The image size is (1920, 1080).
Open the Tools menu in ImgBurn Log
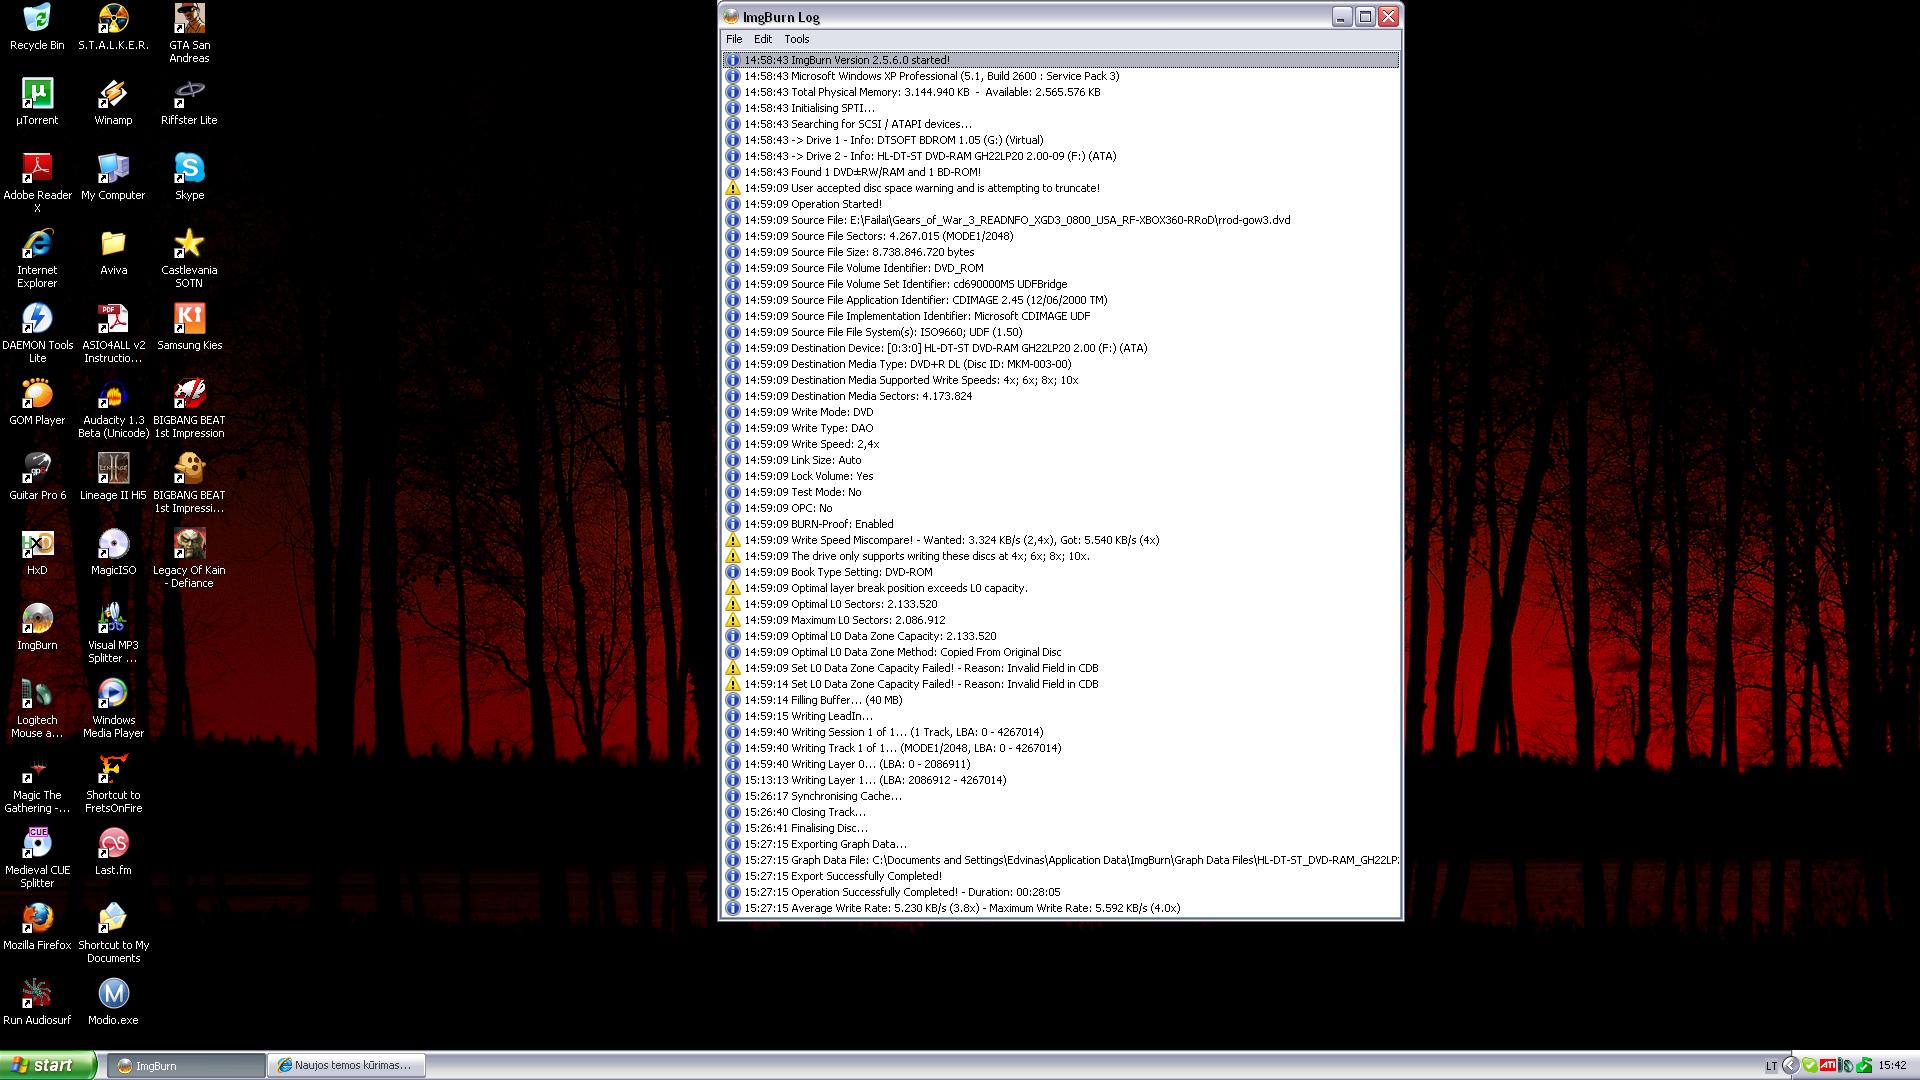(797, 39)
